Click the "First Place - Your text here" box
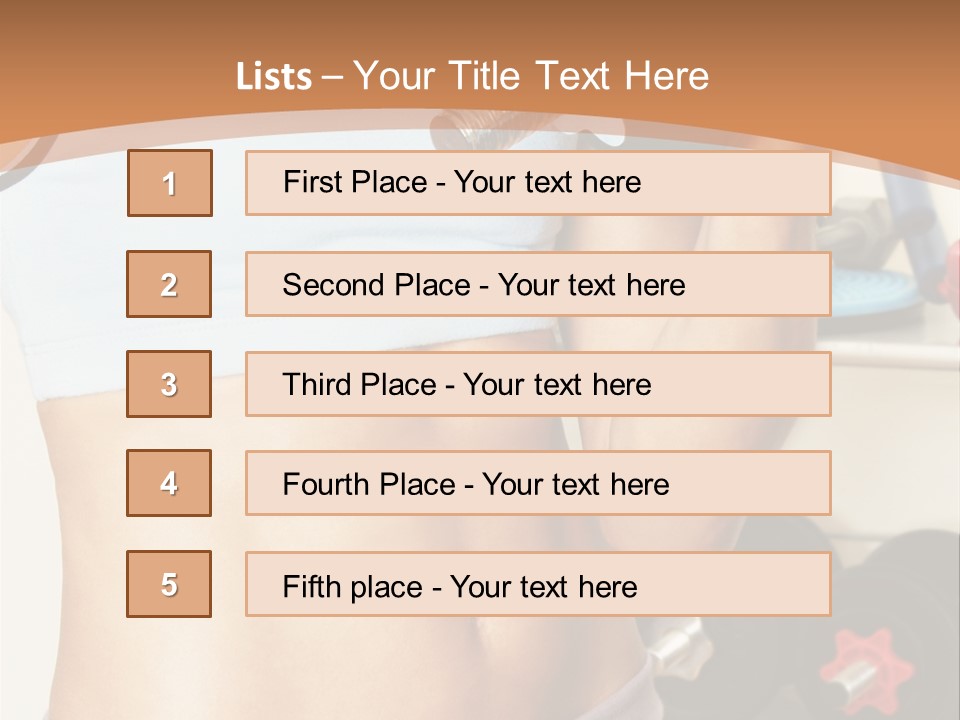 pyautogui.click(x=537, y=183)
